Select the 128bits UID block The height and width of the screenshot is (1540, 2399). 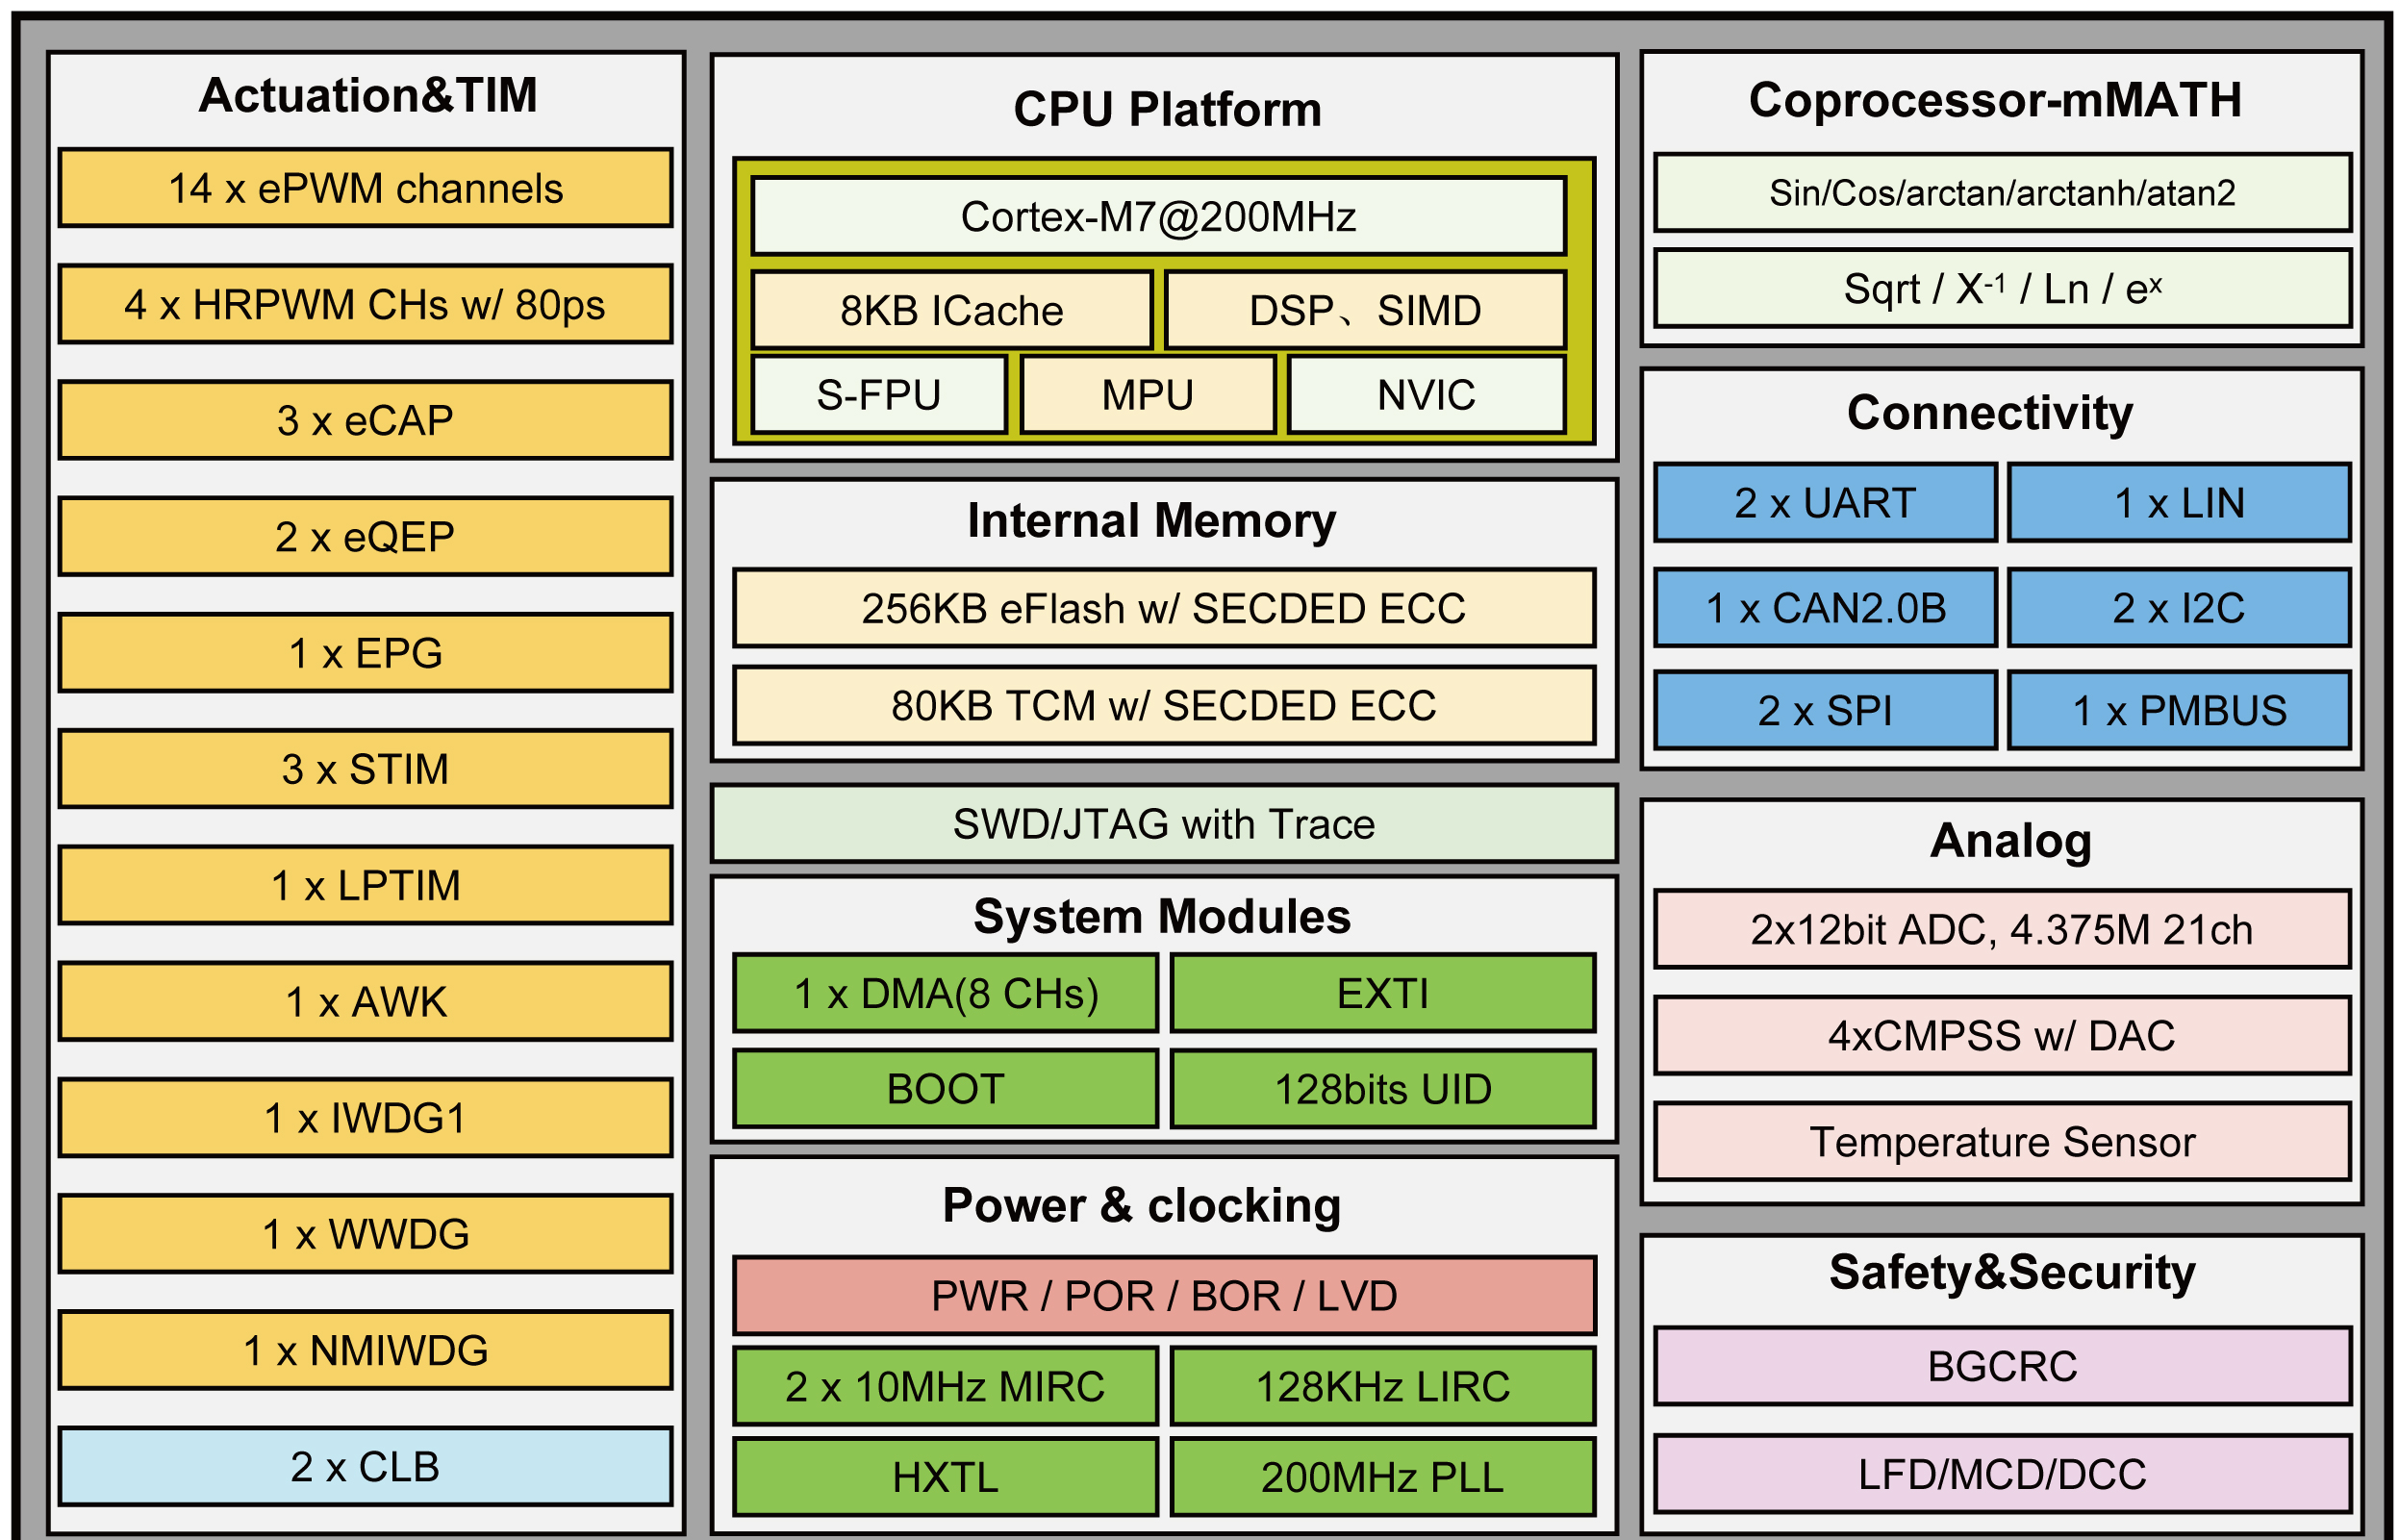pyautogui.click(x=1382, y=1089)
